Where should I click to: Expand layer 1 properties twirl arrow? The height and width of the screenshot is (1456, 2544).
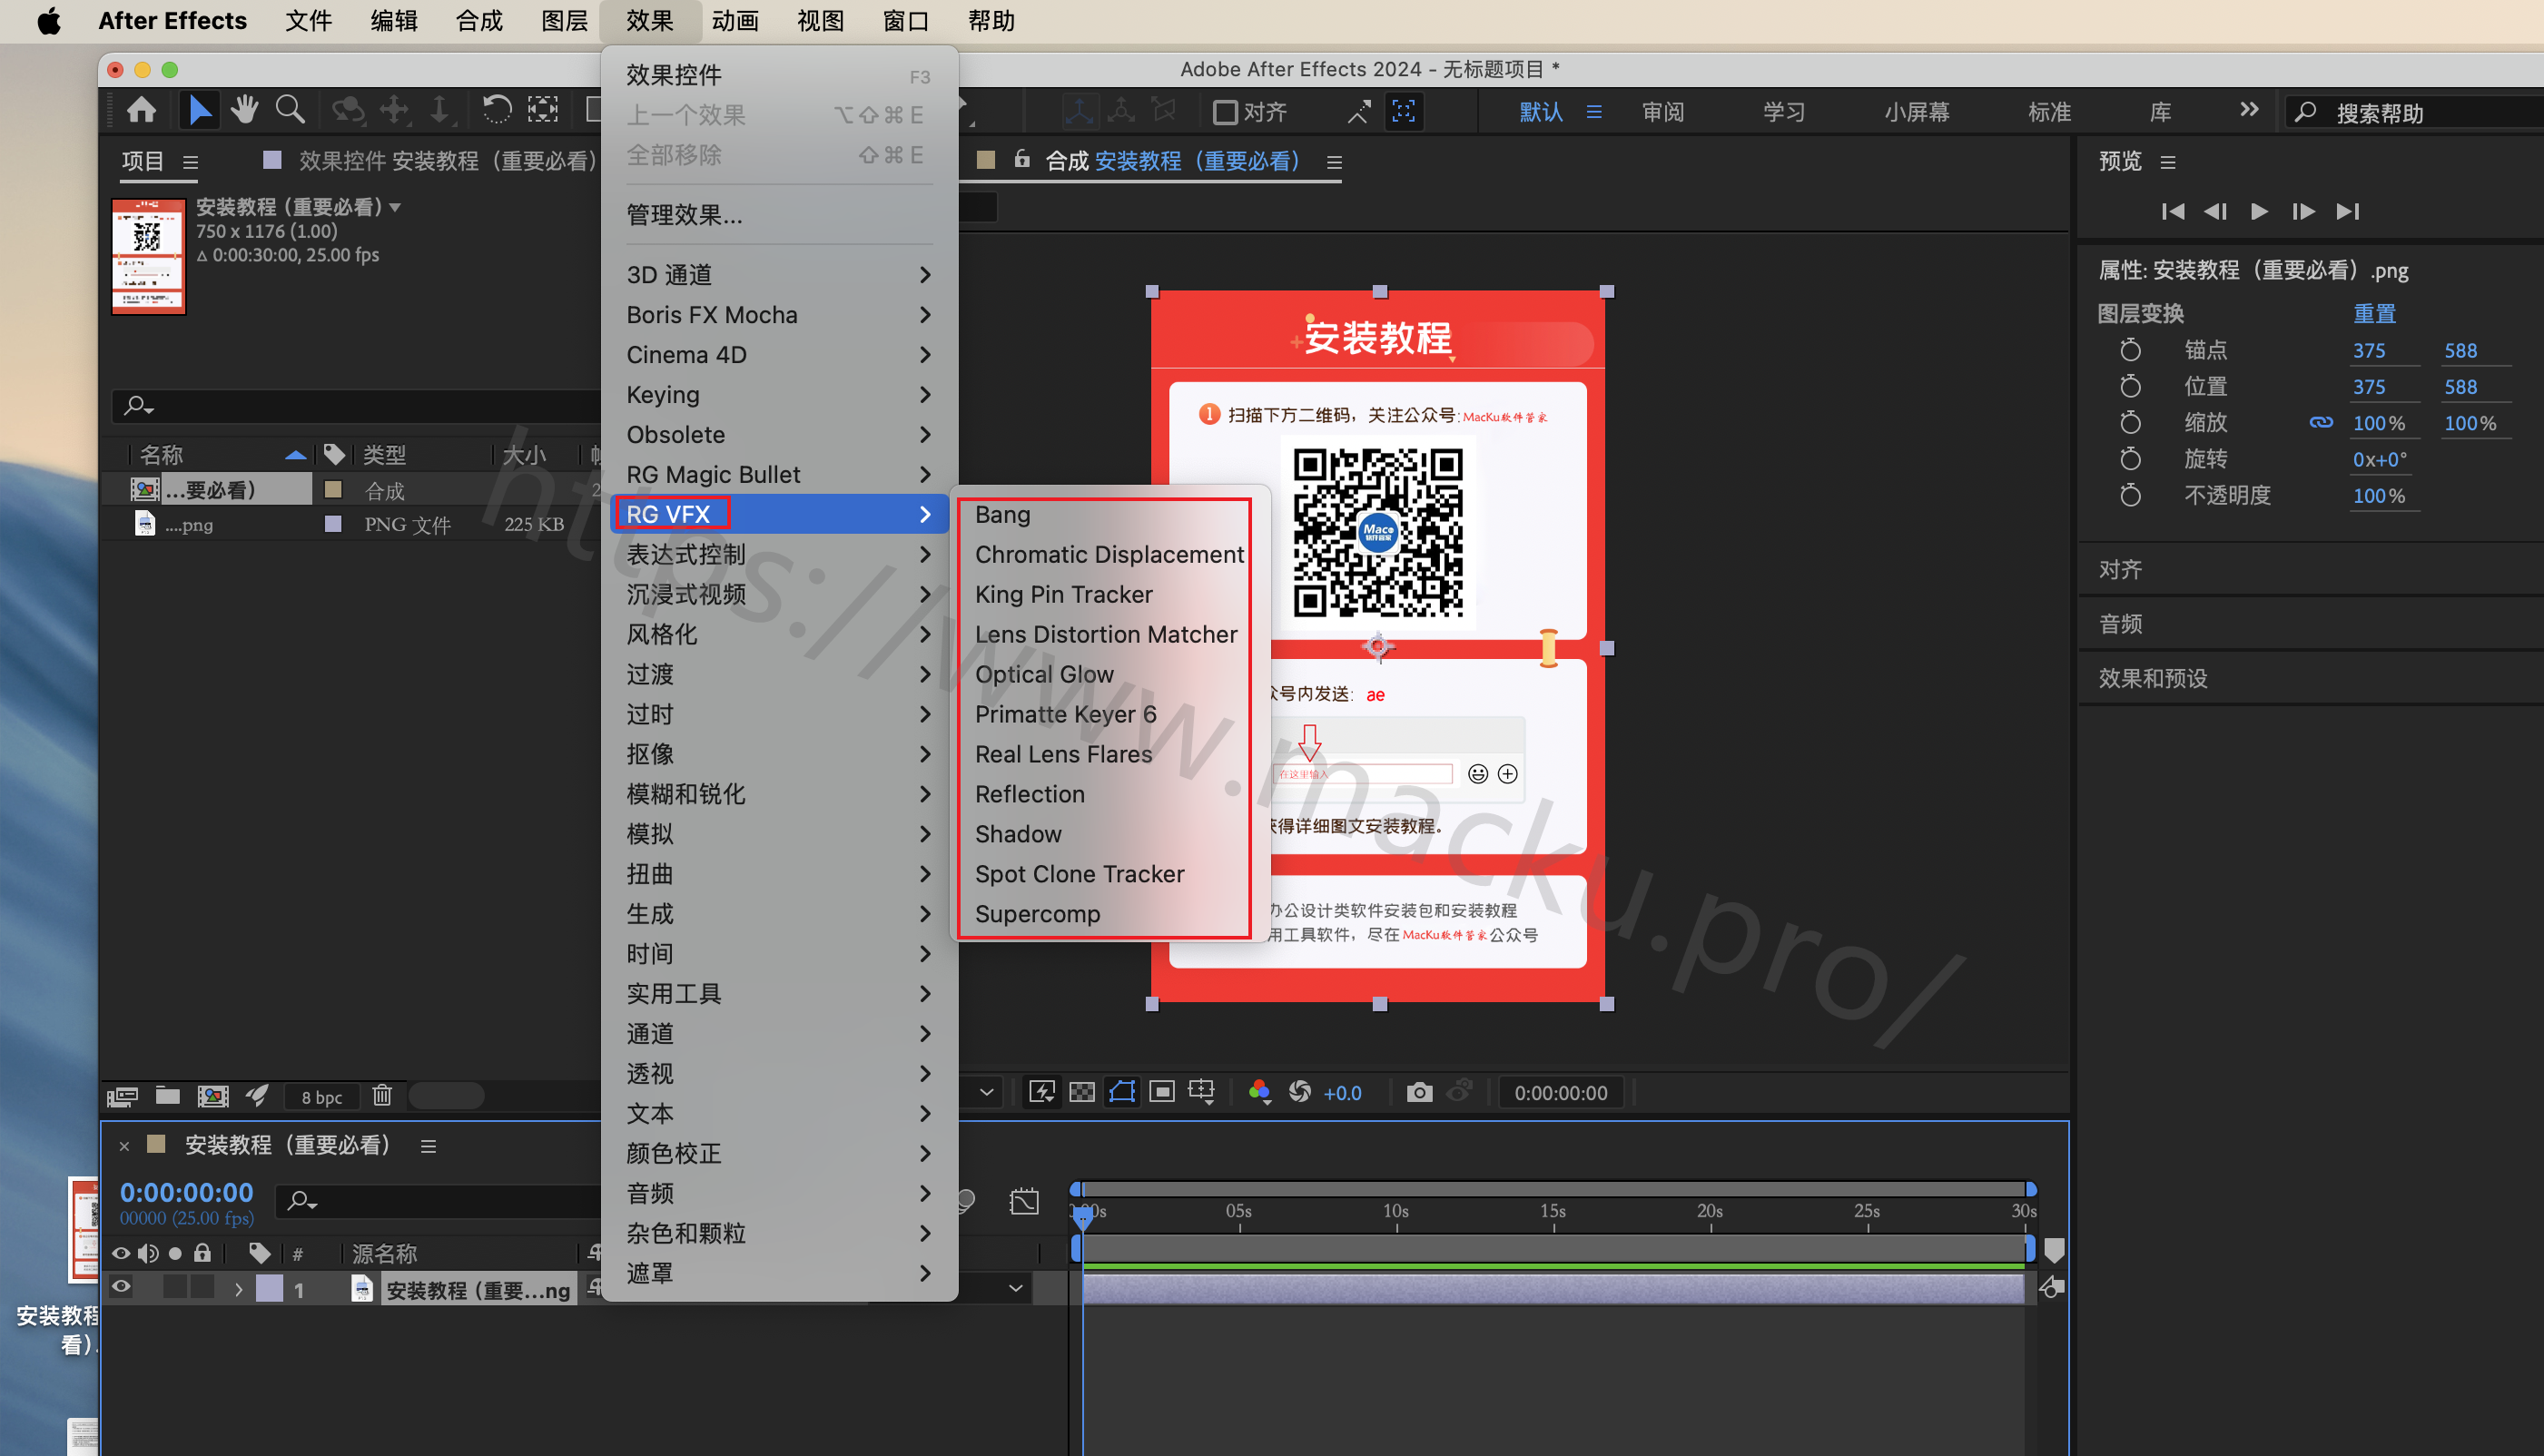(x=238, y=1290)
